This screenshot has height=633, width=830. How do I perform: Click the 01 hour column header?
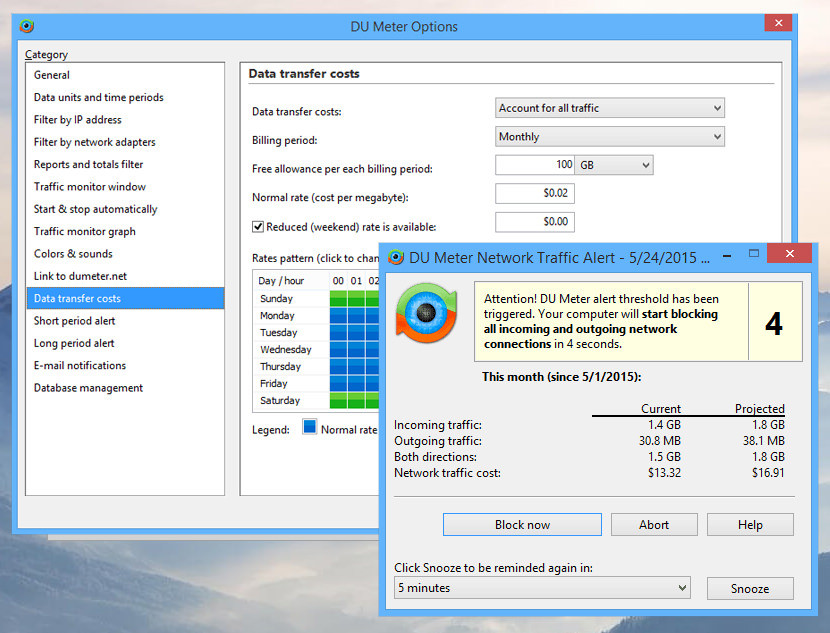coord(356,281)
